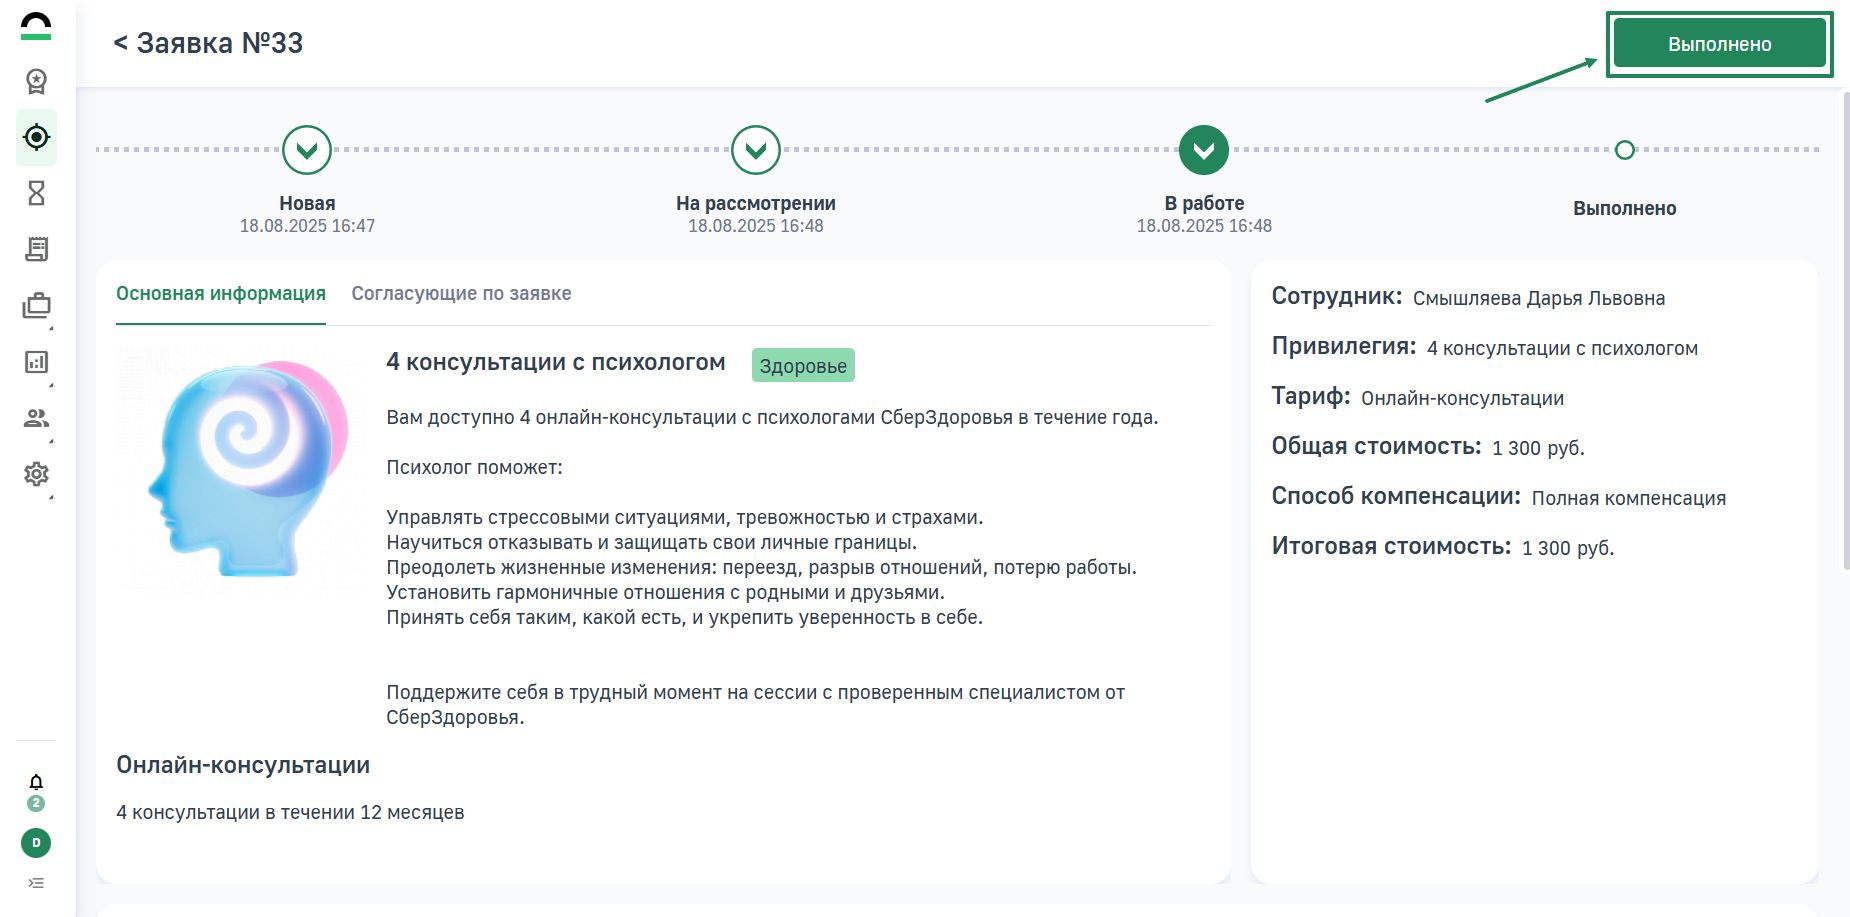Click the В работе progress step circle
The height and width of the screenshot is (917, 1850).
[1204, 150]
